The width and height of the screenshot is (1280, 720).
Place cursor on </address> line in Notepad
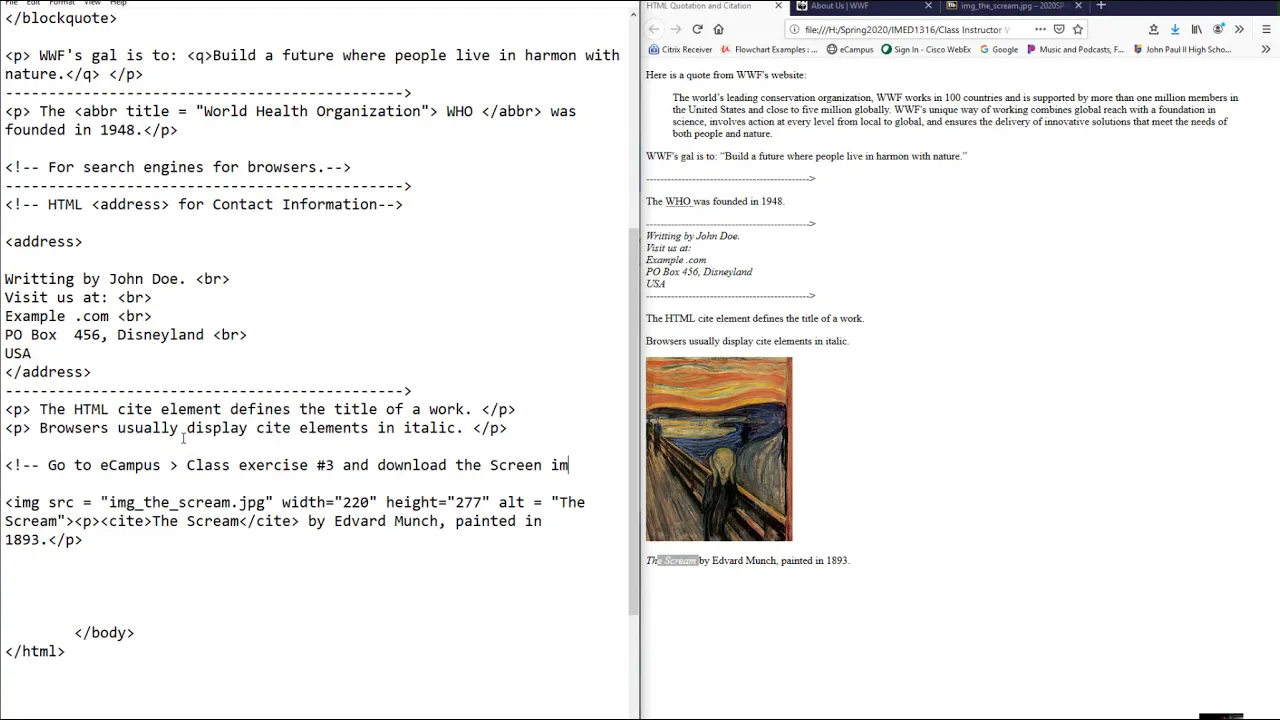click(48, 372)
